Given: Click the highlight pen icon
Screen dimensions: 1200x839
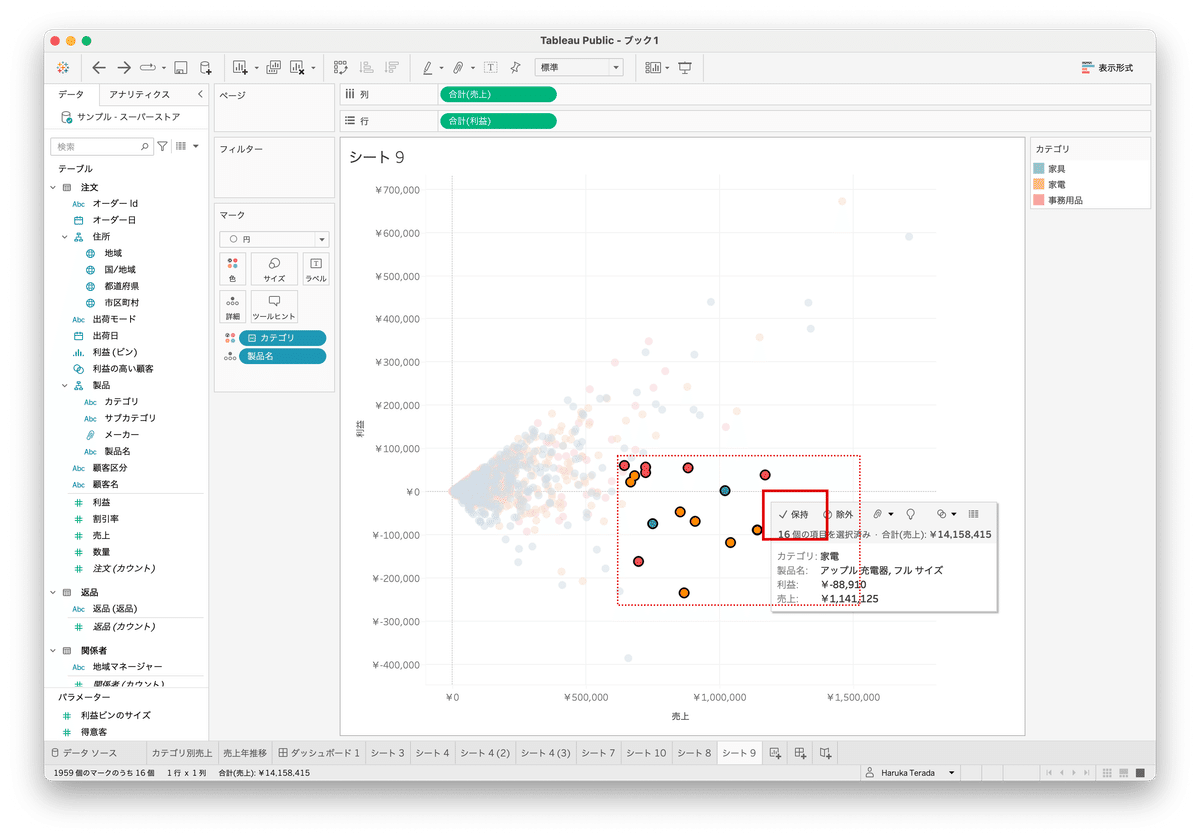Looking at the screenshot, I should pyautogui.click(x=427, y=67).
